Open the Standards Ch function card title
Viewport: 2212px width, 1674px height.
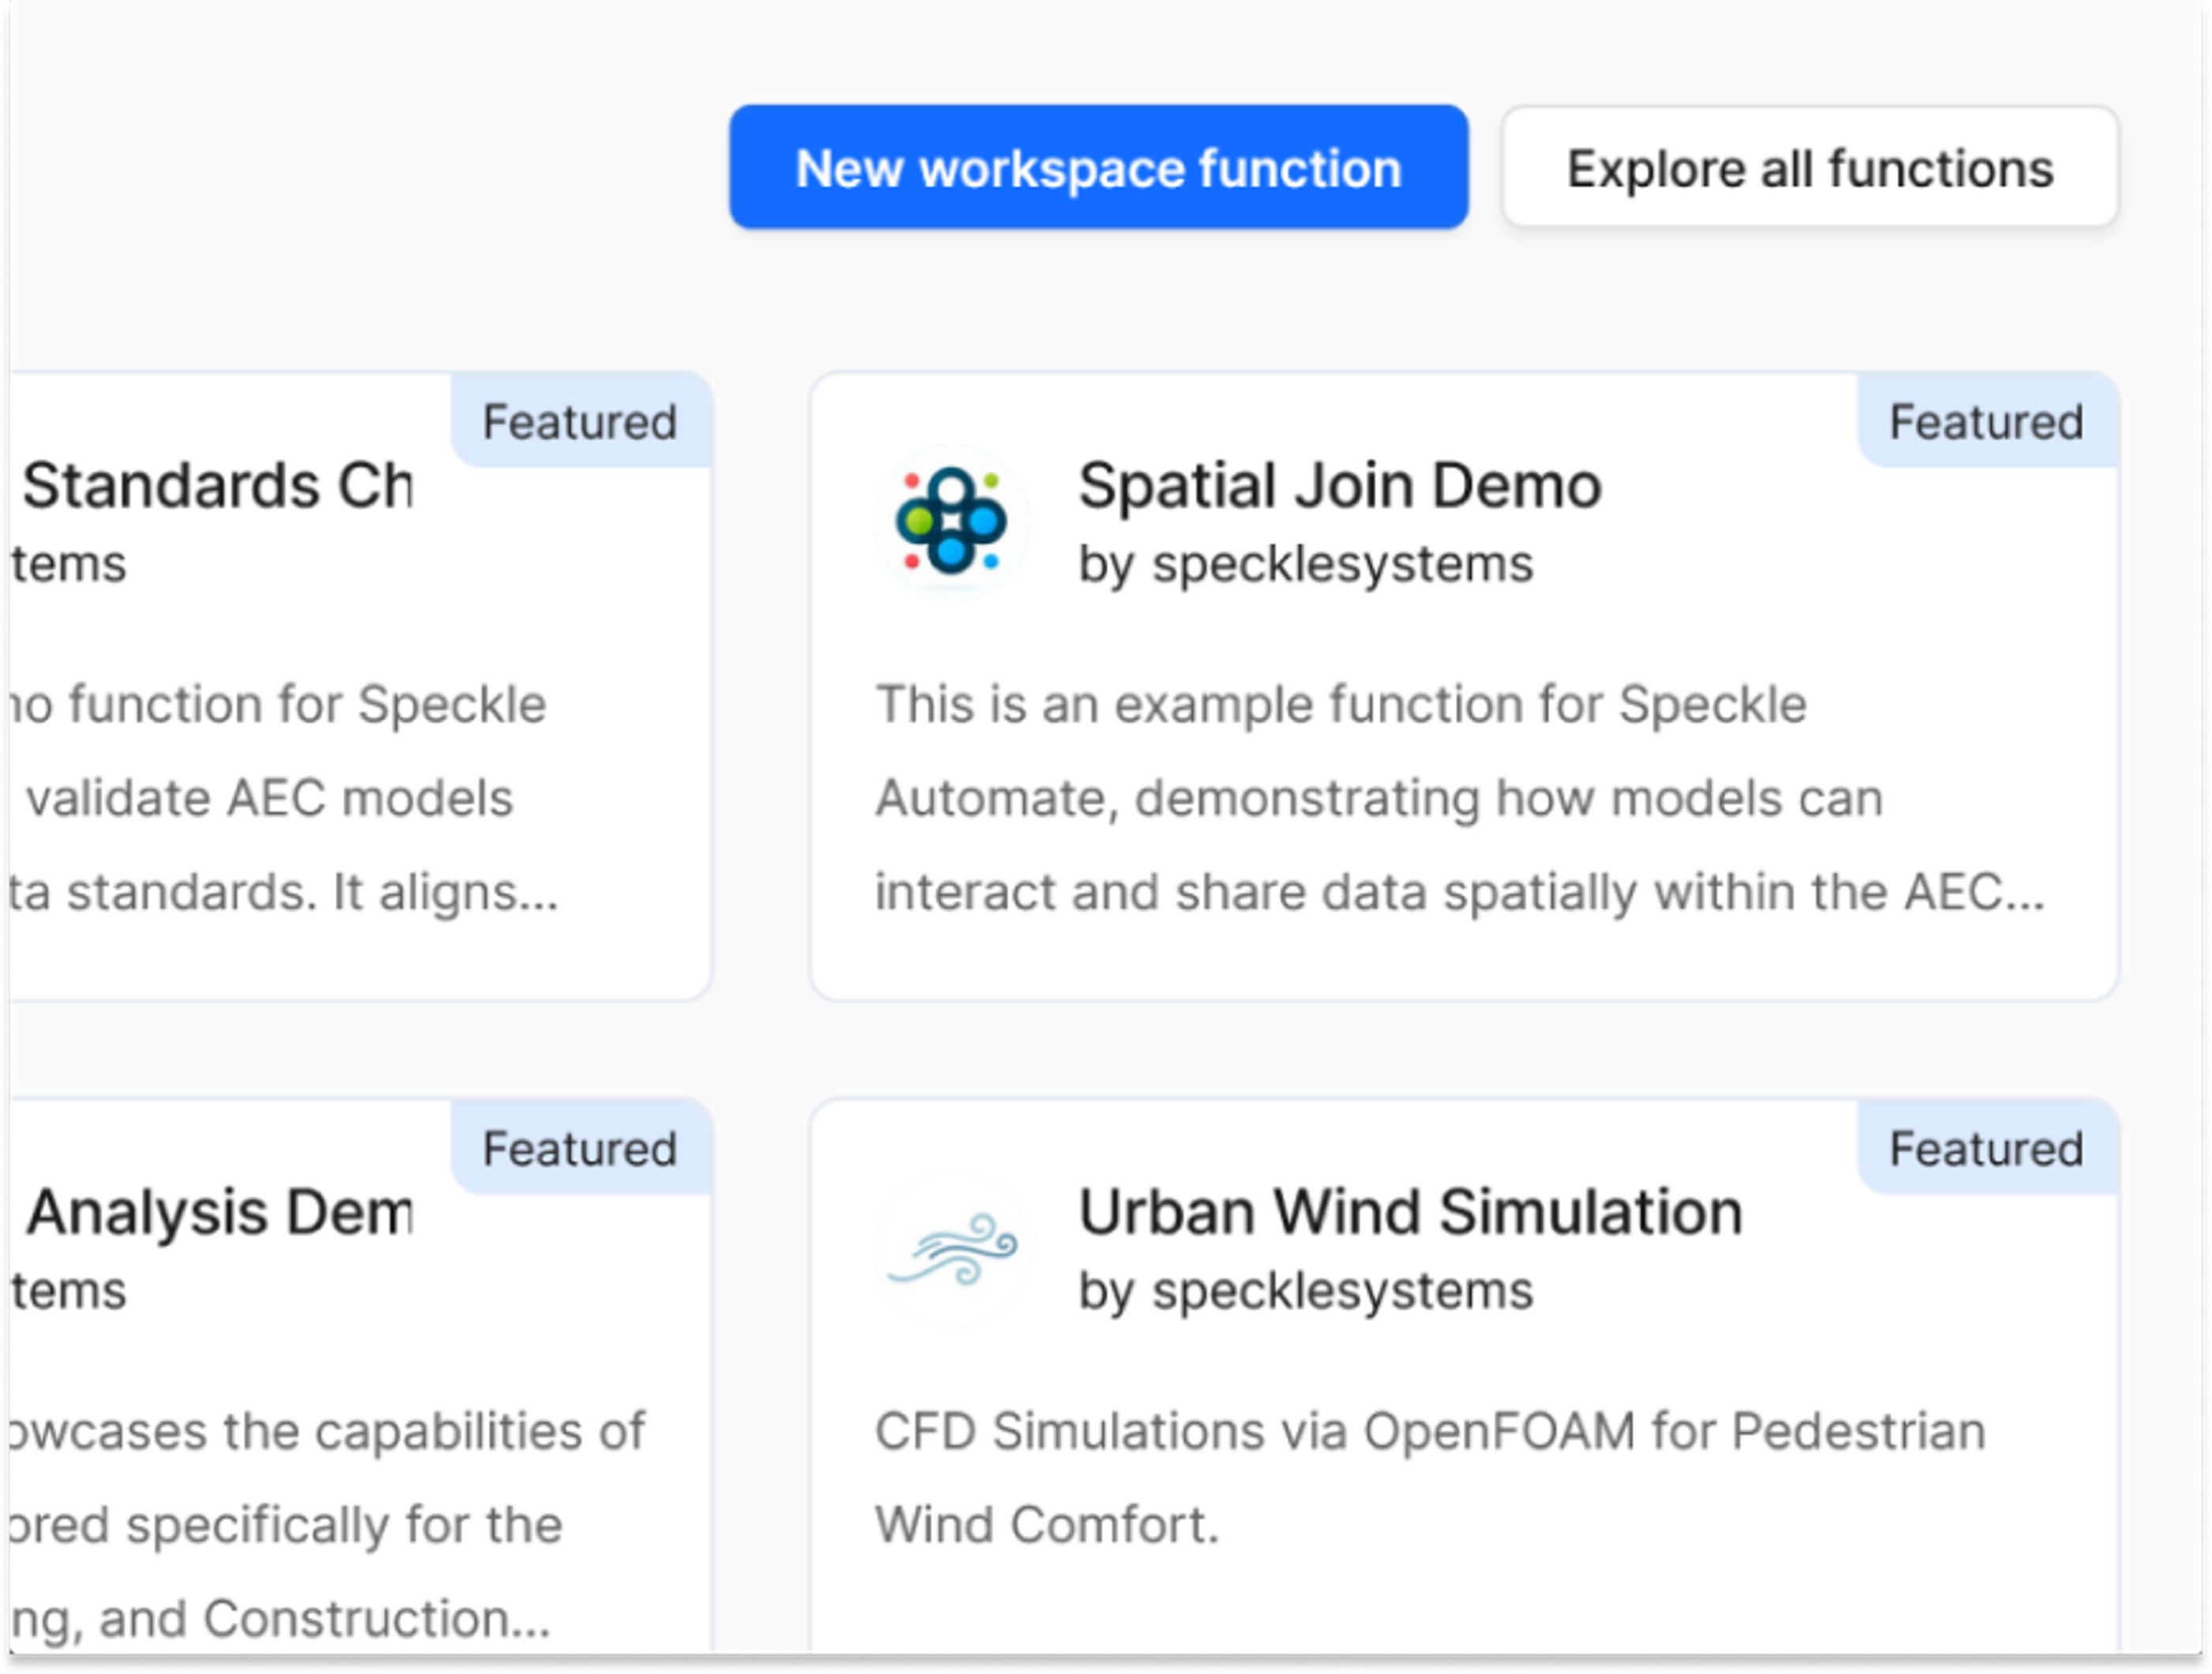(x=218, y=486)
